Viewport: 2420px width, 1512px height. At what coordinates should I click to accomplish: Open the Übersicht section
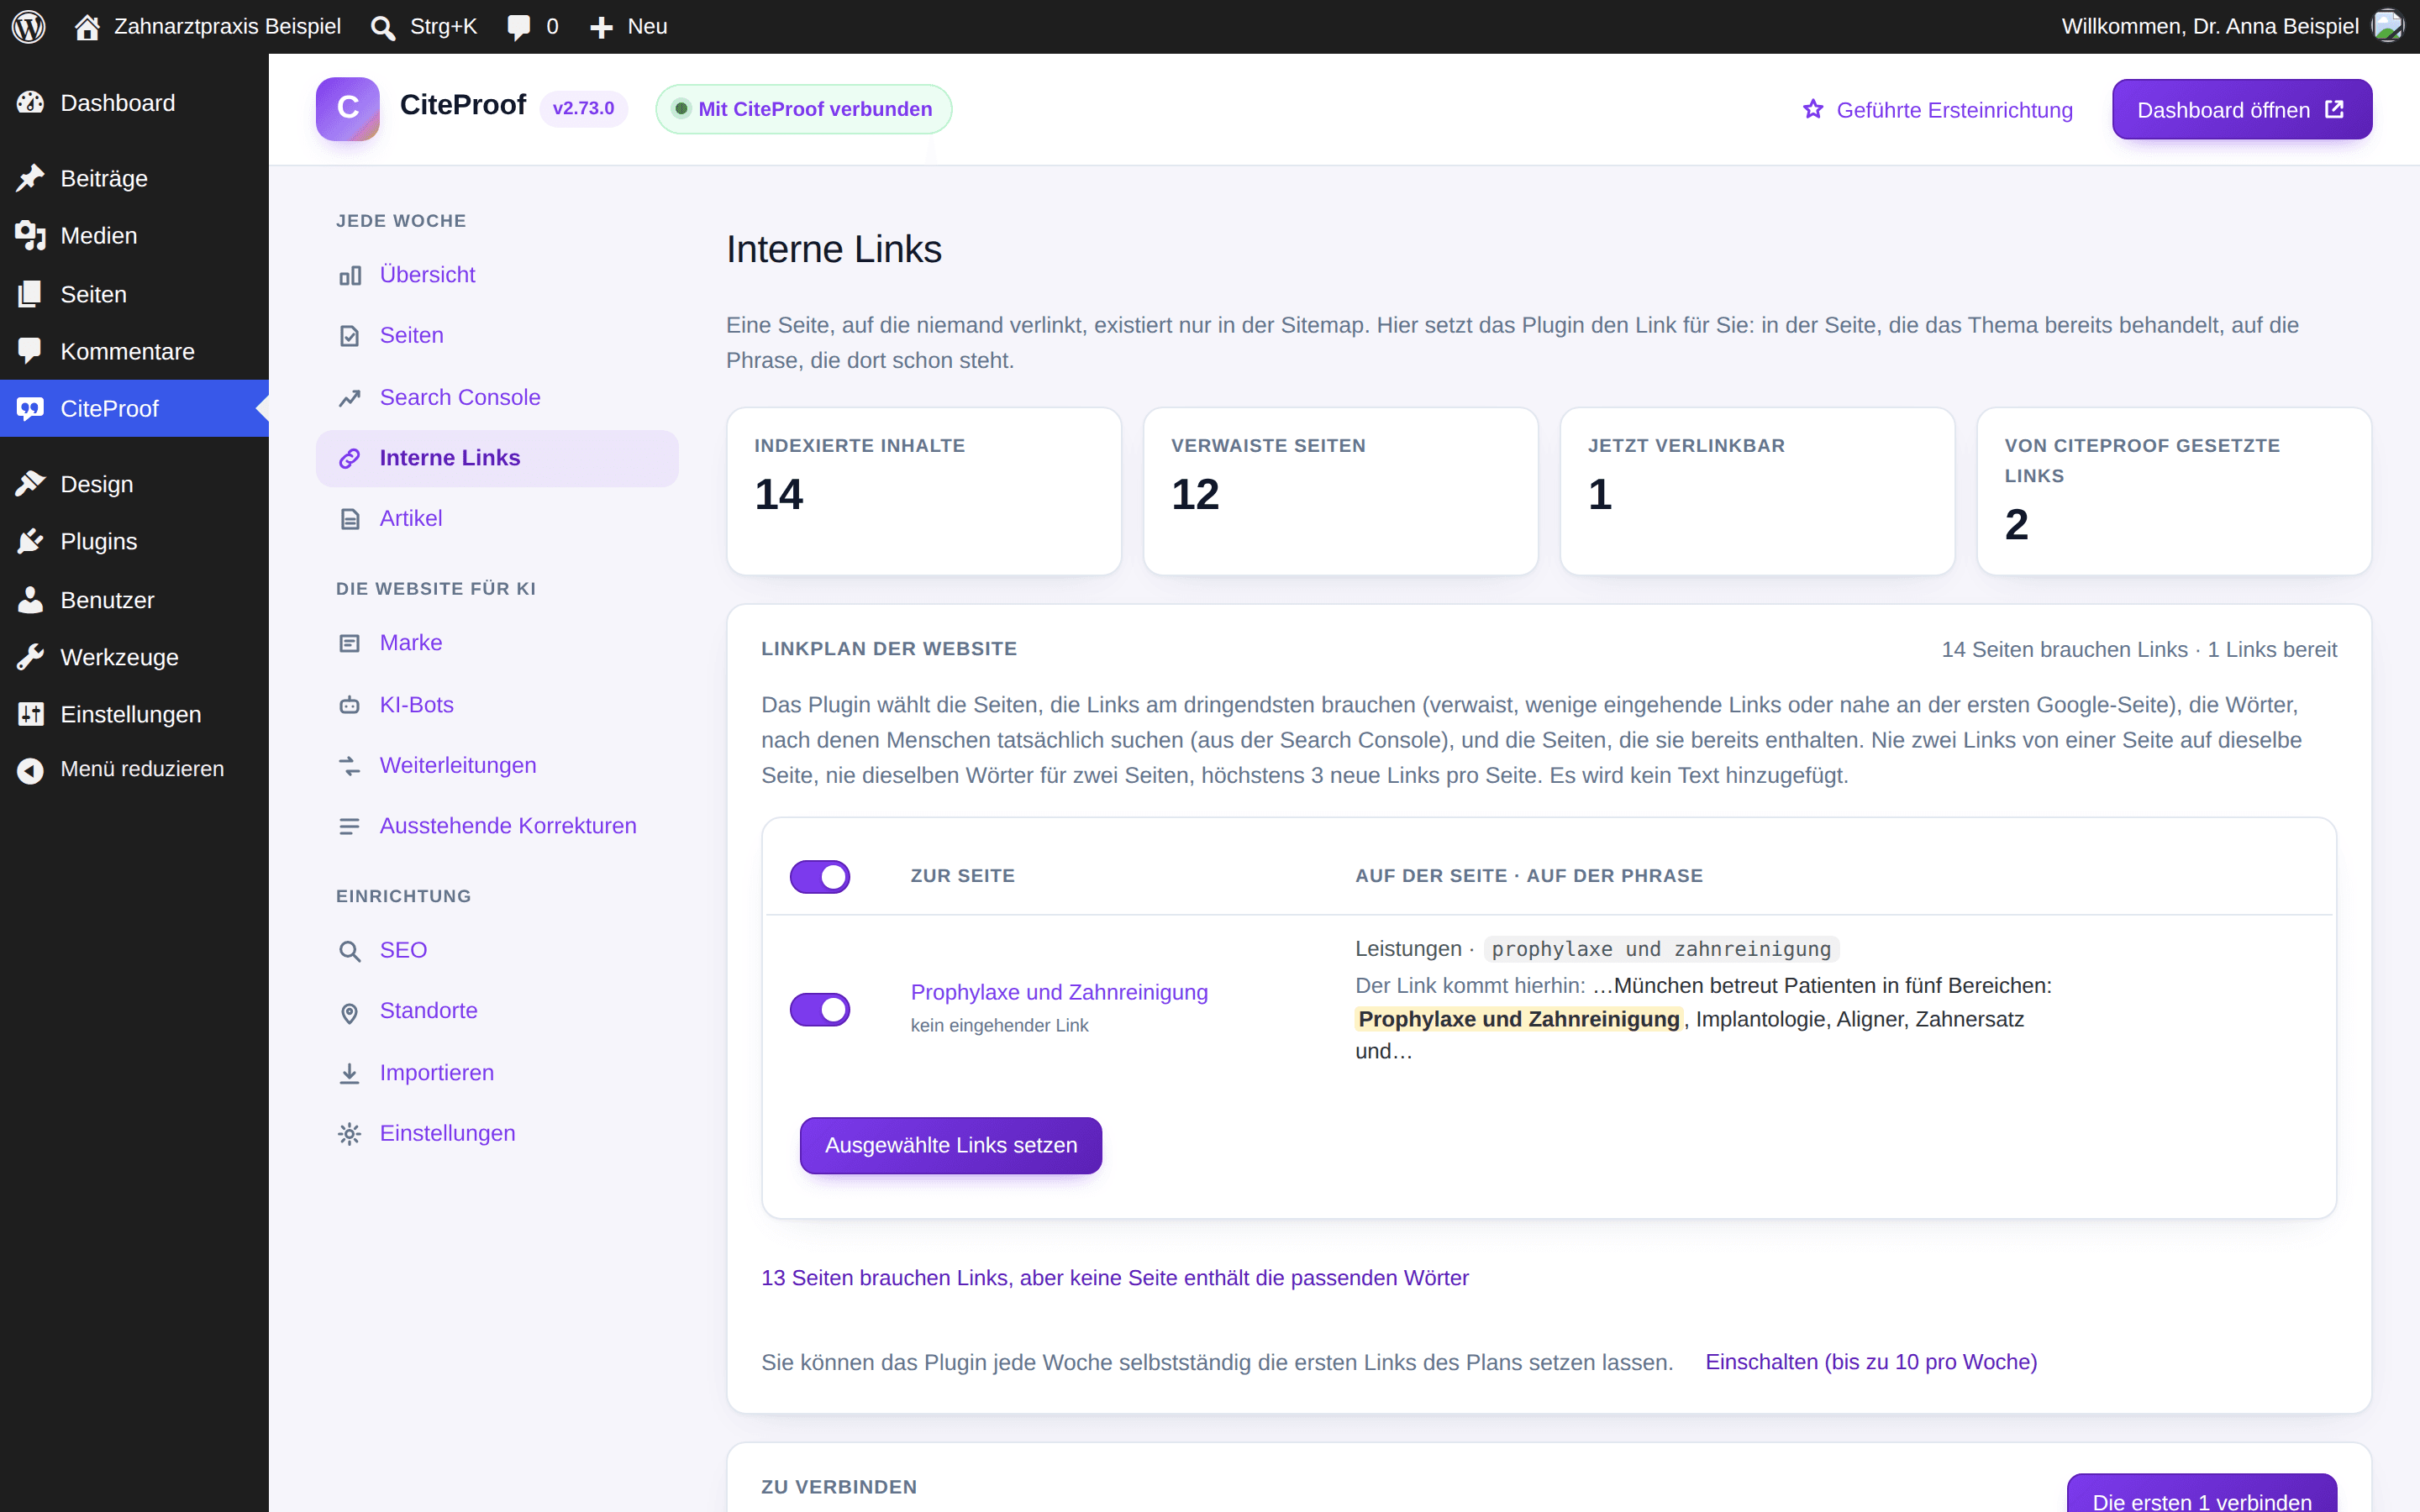(x=497, y=275)
